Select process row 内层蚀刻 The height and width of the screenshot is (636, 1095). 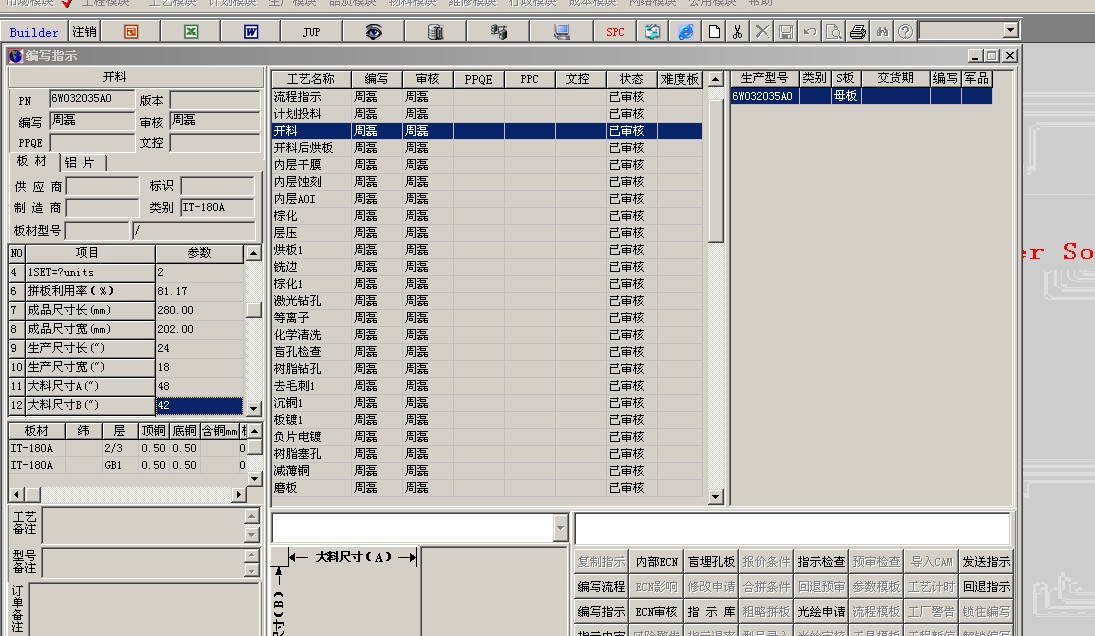point(486,182)
